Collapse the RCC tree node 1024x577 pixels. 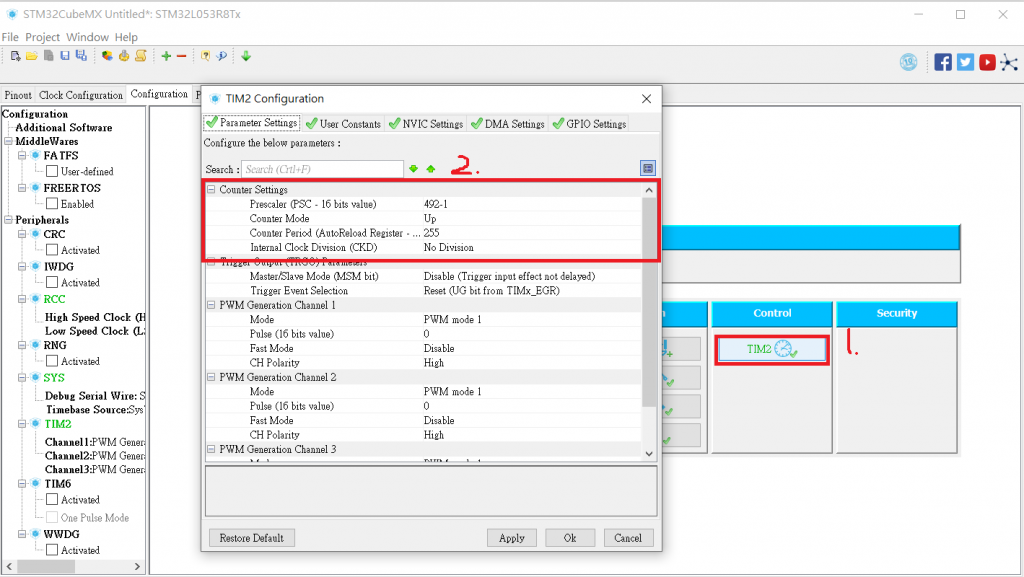click(22, 299)
